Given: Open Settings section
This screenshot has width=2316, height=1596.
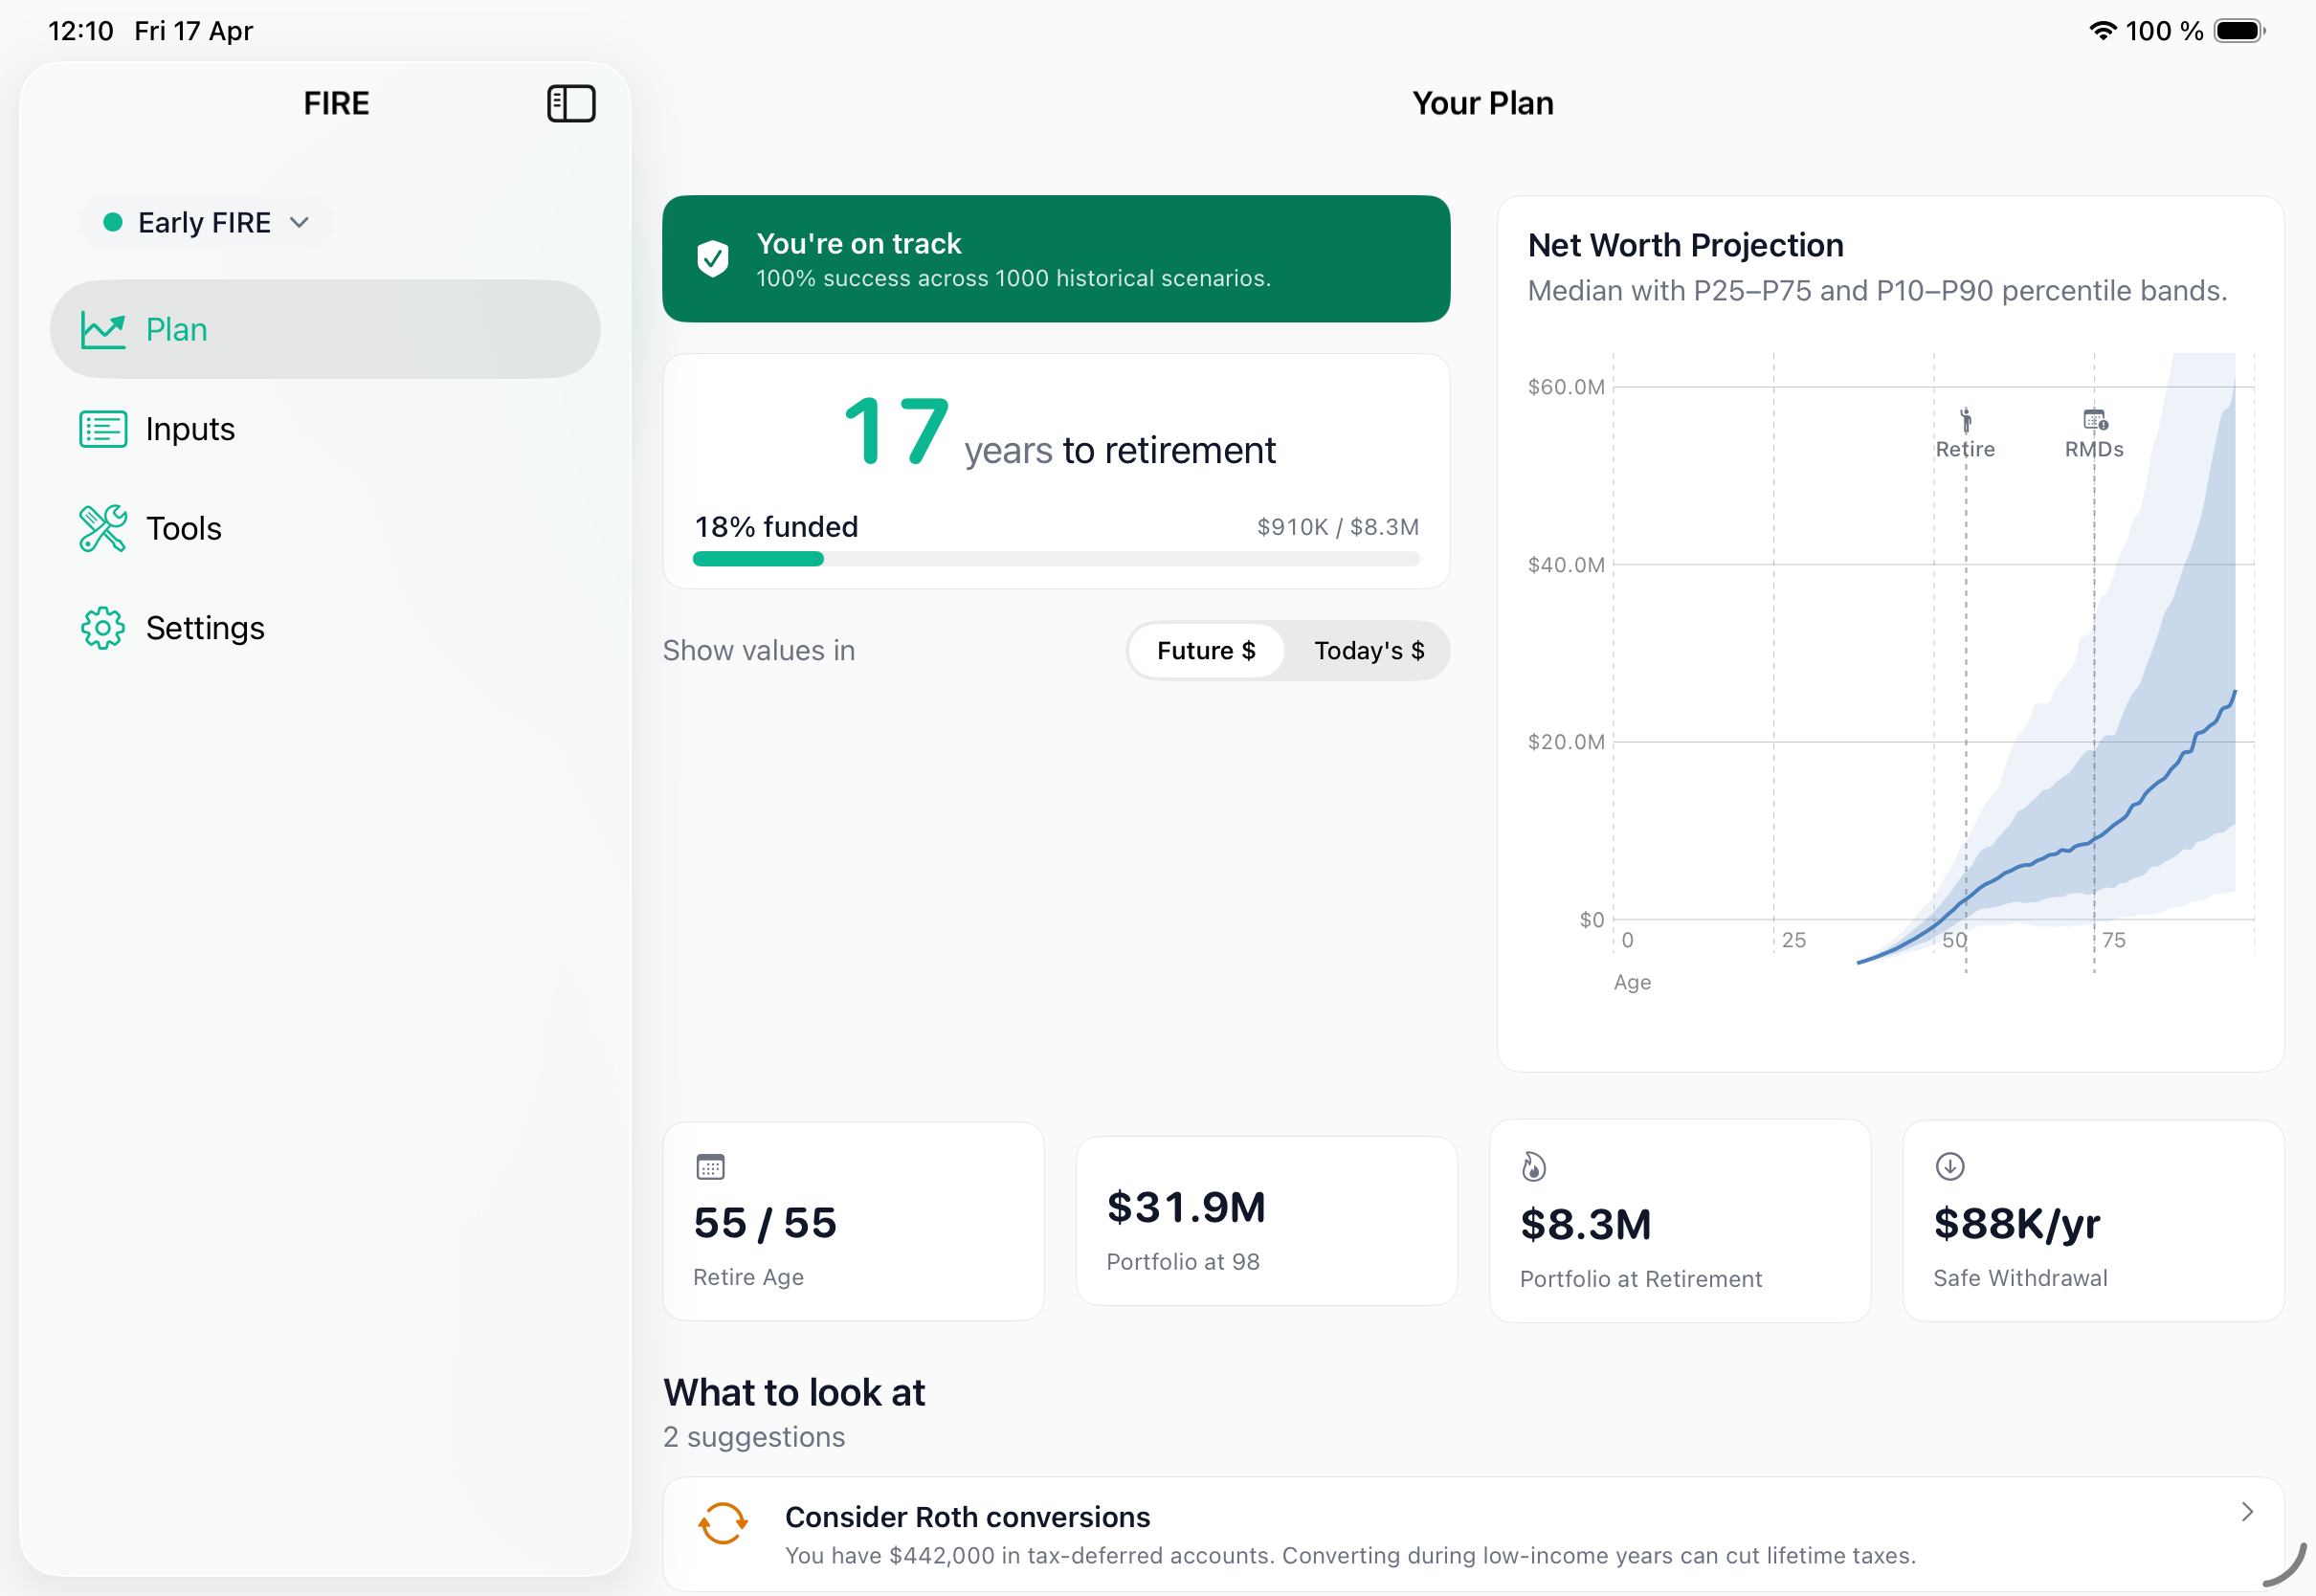Looking at the screenshot, I should [x=325, y=628].
